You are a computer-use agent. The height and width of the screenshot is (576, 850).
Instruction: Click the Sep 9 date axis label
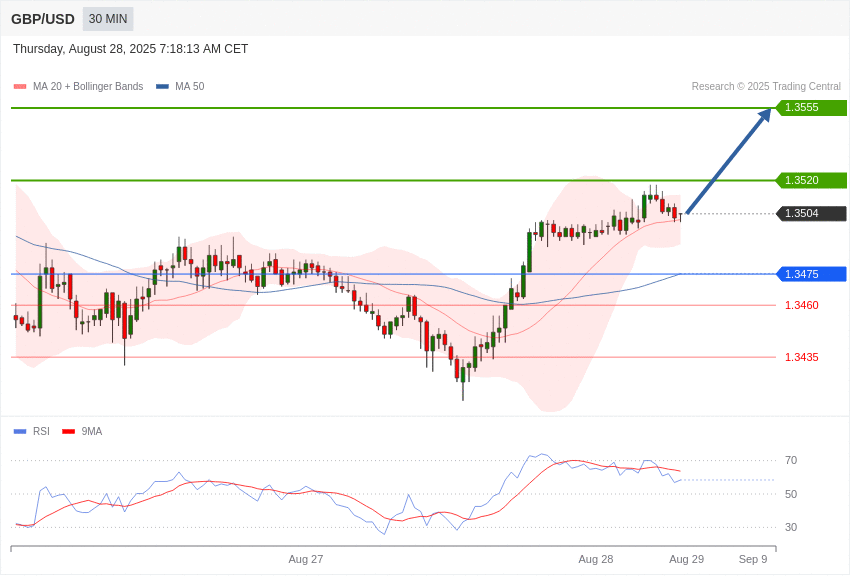[753, 559]
